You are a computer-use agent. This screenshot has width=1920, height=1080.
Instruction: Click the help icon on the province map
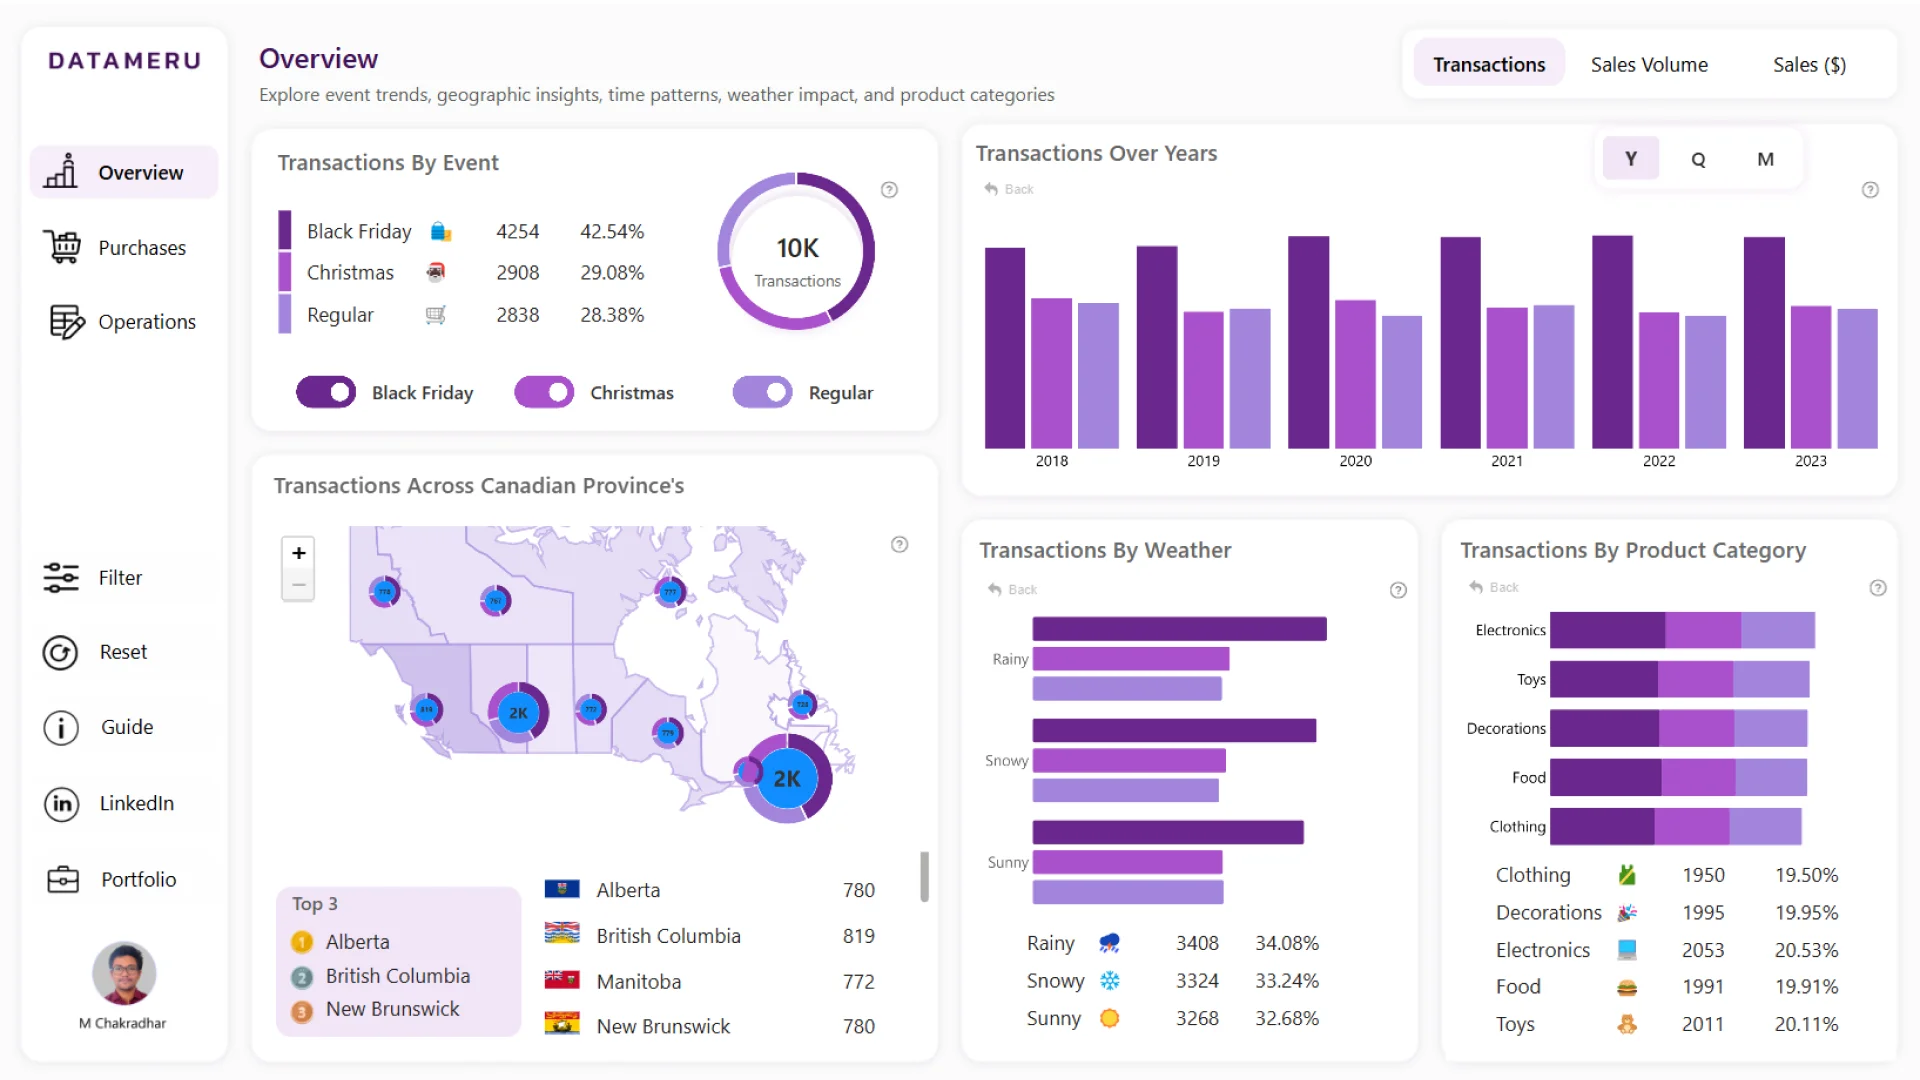tap(899, 545)
